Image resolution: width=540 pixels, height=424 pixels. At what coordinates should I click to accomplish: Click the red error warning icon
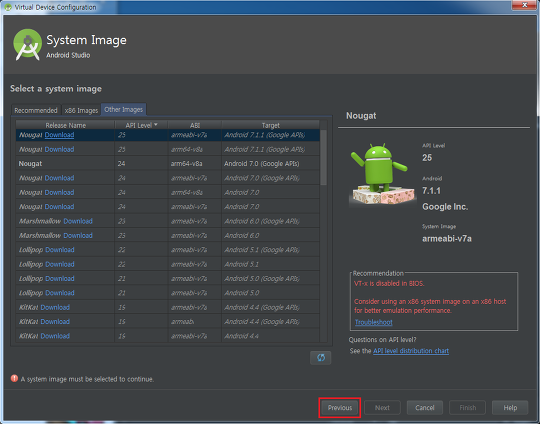(14, 379)
